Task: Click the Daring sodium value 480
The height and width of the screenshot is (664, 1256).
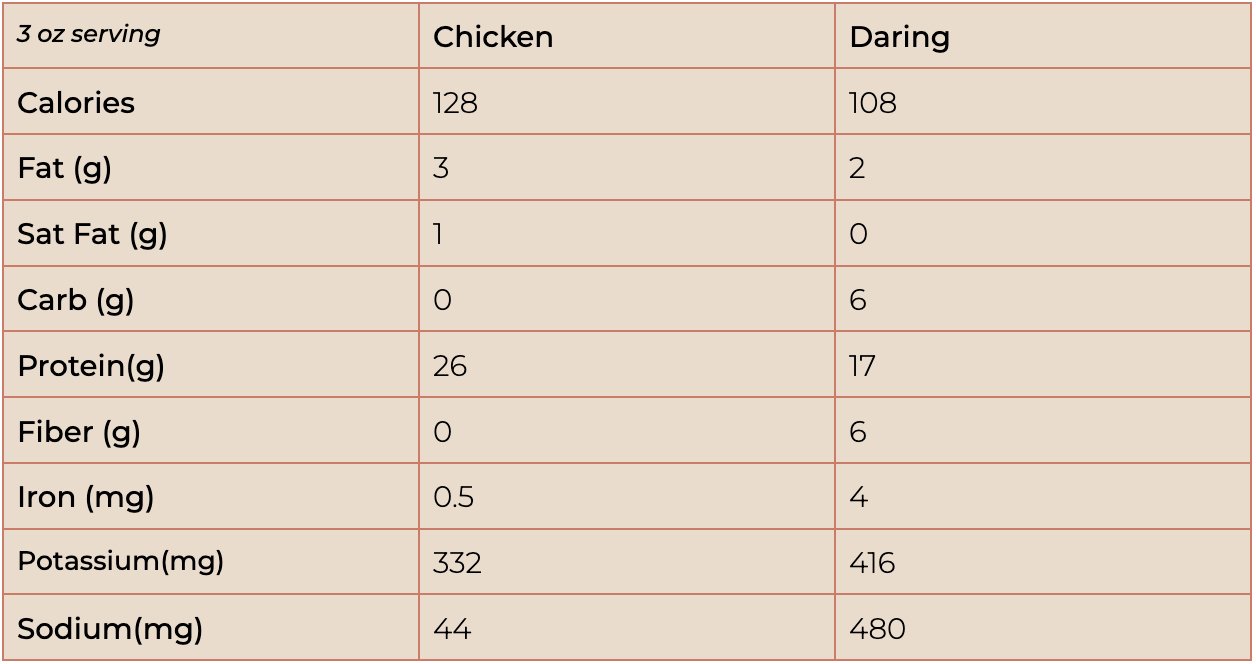Action: click(877, 629)
